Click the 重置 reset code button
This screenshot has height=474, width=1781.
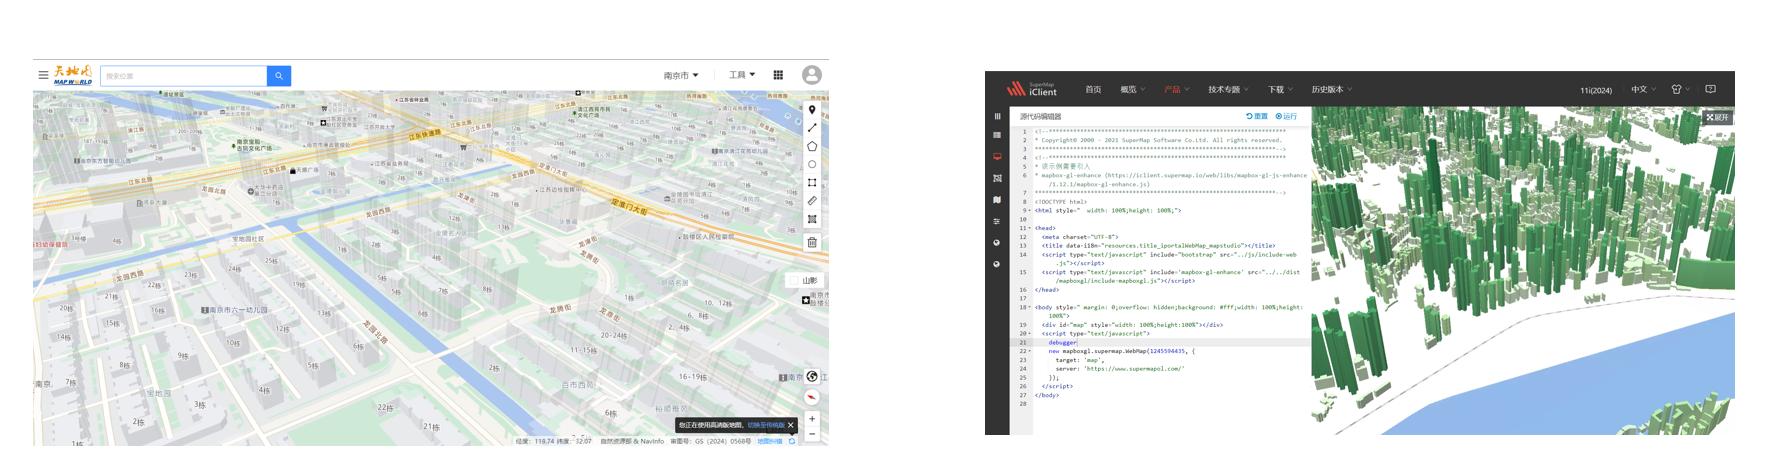point(1257,116)
